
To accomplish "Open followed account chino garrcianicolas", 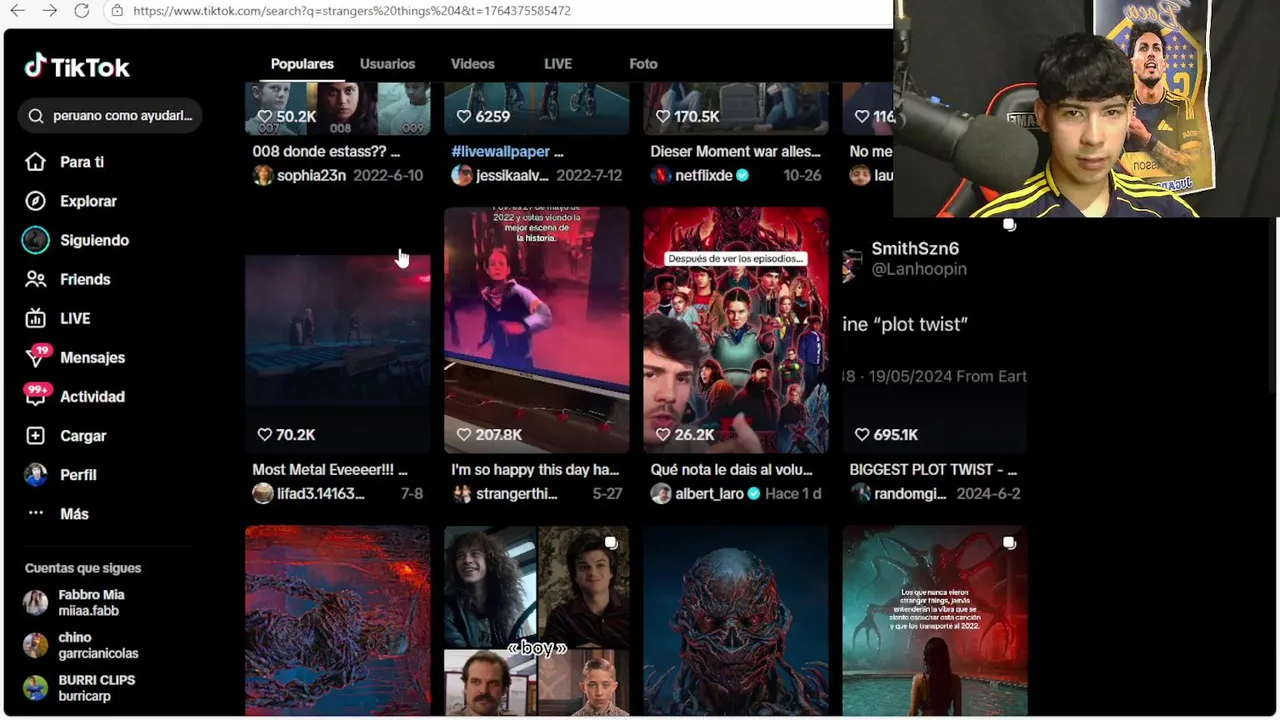I will pos(98,645).
